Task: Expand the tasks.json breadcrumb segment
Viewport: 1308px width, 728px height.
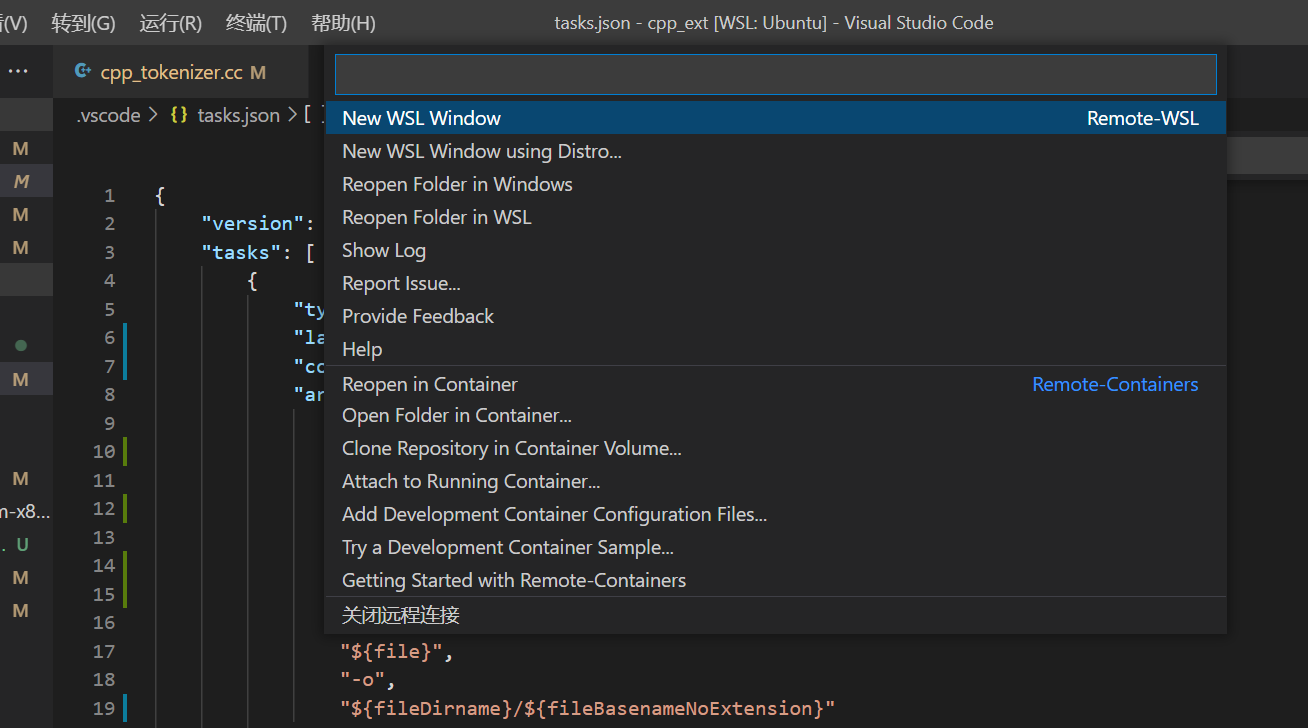Action: pyautogui.click(x=238, y=115)
